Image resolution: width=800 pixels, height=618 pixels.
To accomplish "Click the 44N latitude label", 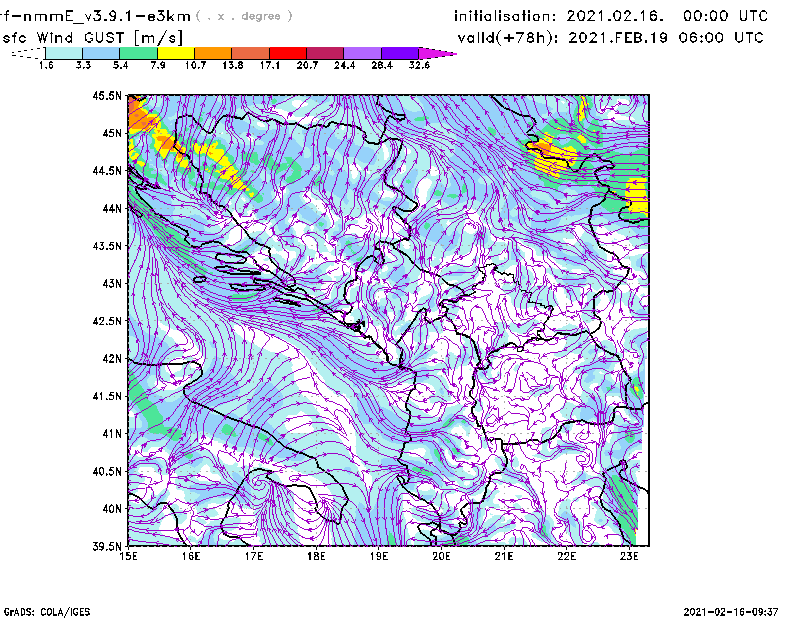I will (x=112, y=208).
